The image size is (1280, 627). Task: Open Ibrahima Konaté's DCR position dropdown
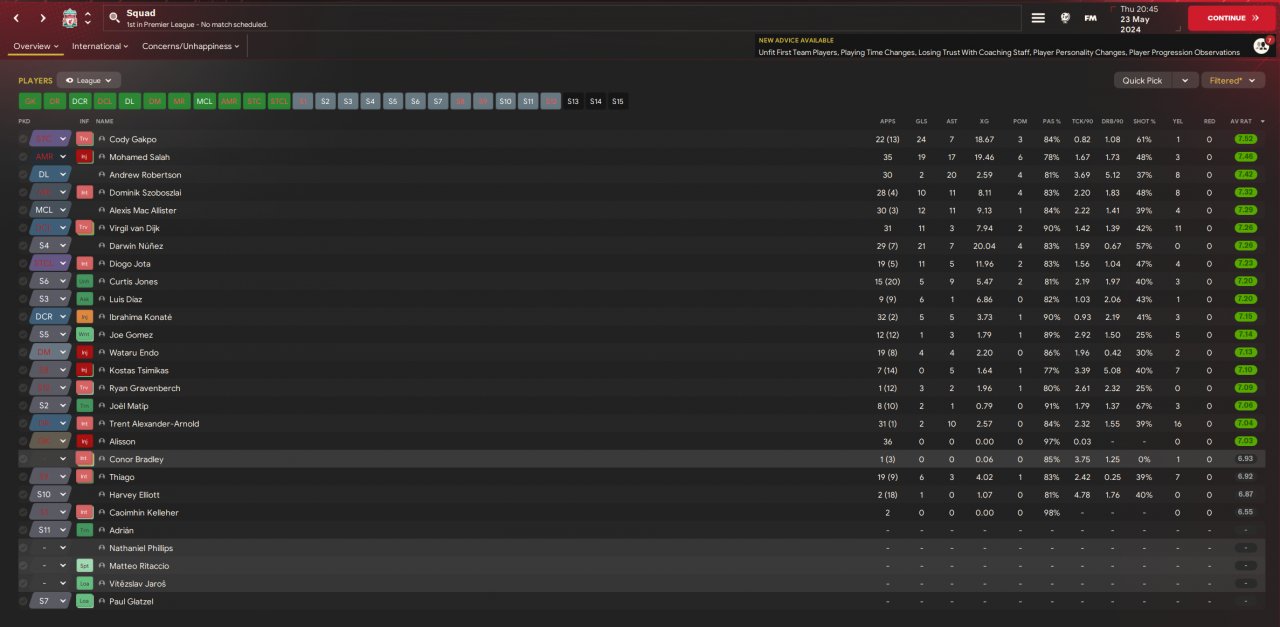click(x=50, y=317)
